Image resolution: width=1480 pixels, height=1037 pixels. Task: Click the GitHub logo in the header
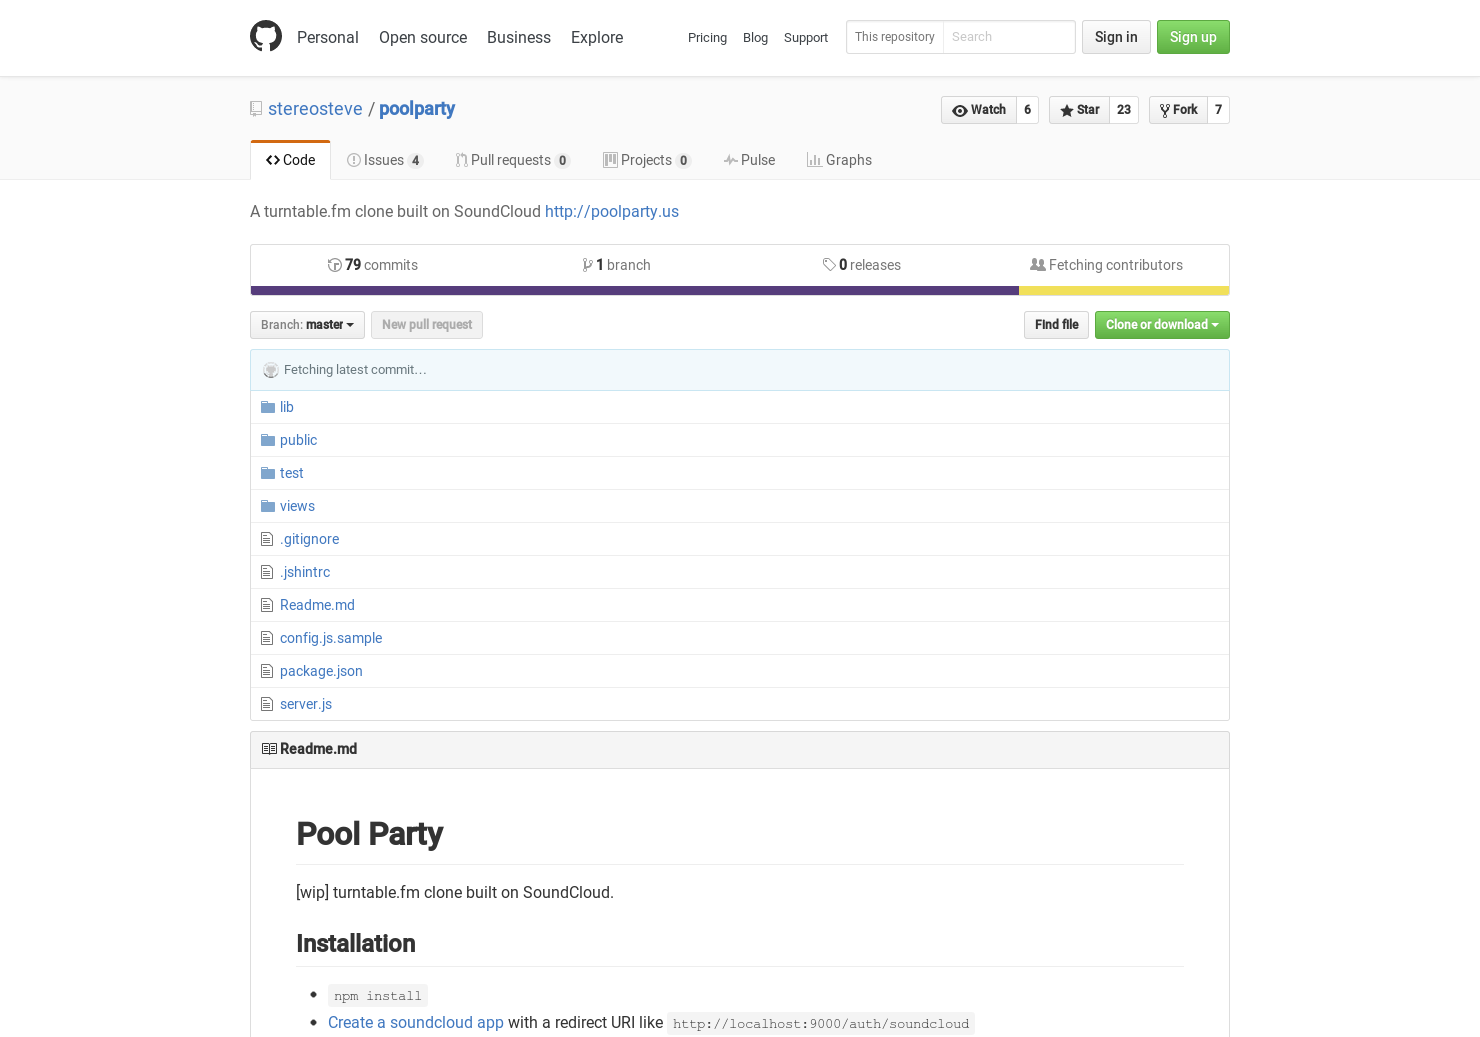(x=266, y=36)
